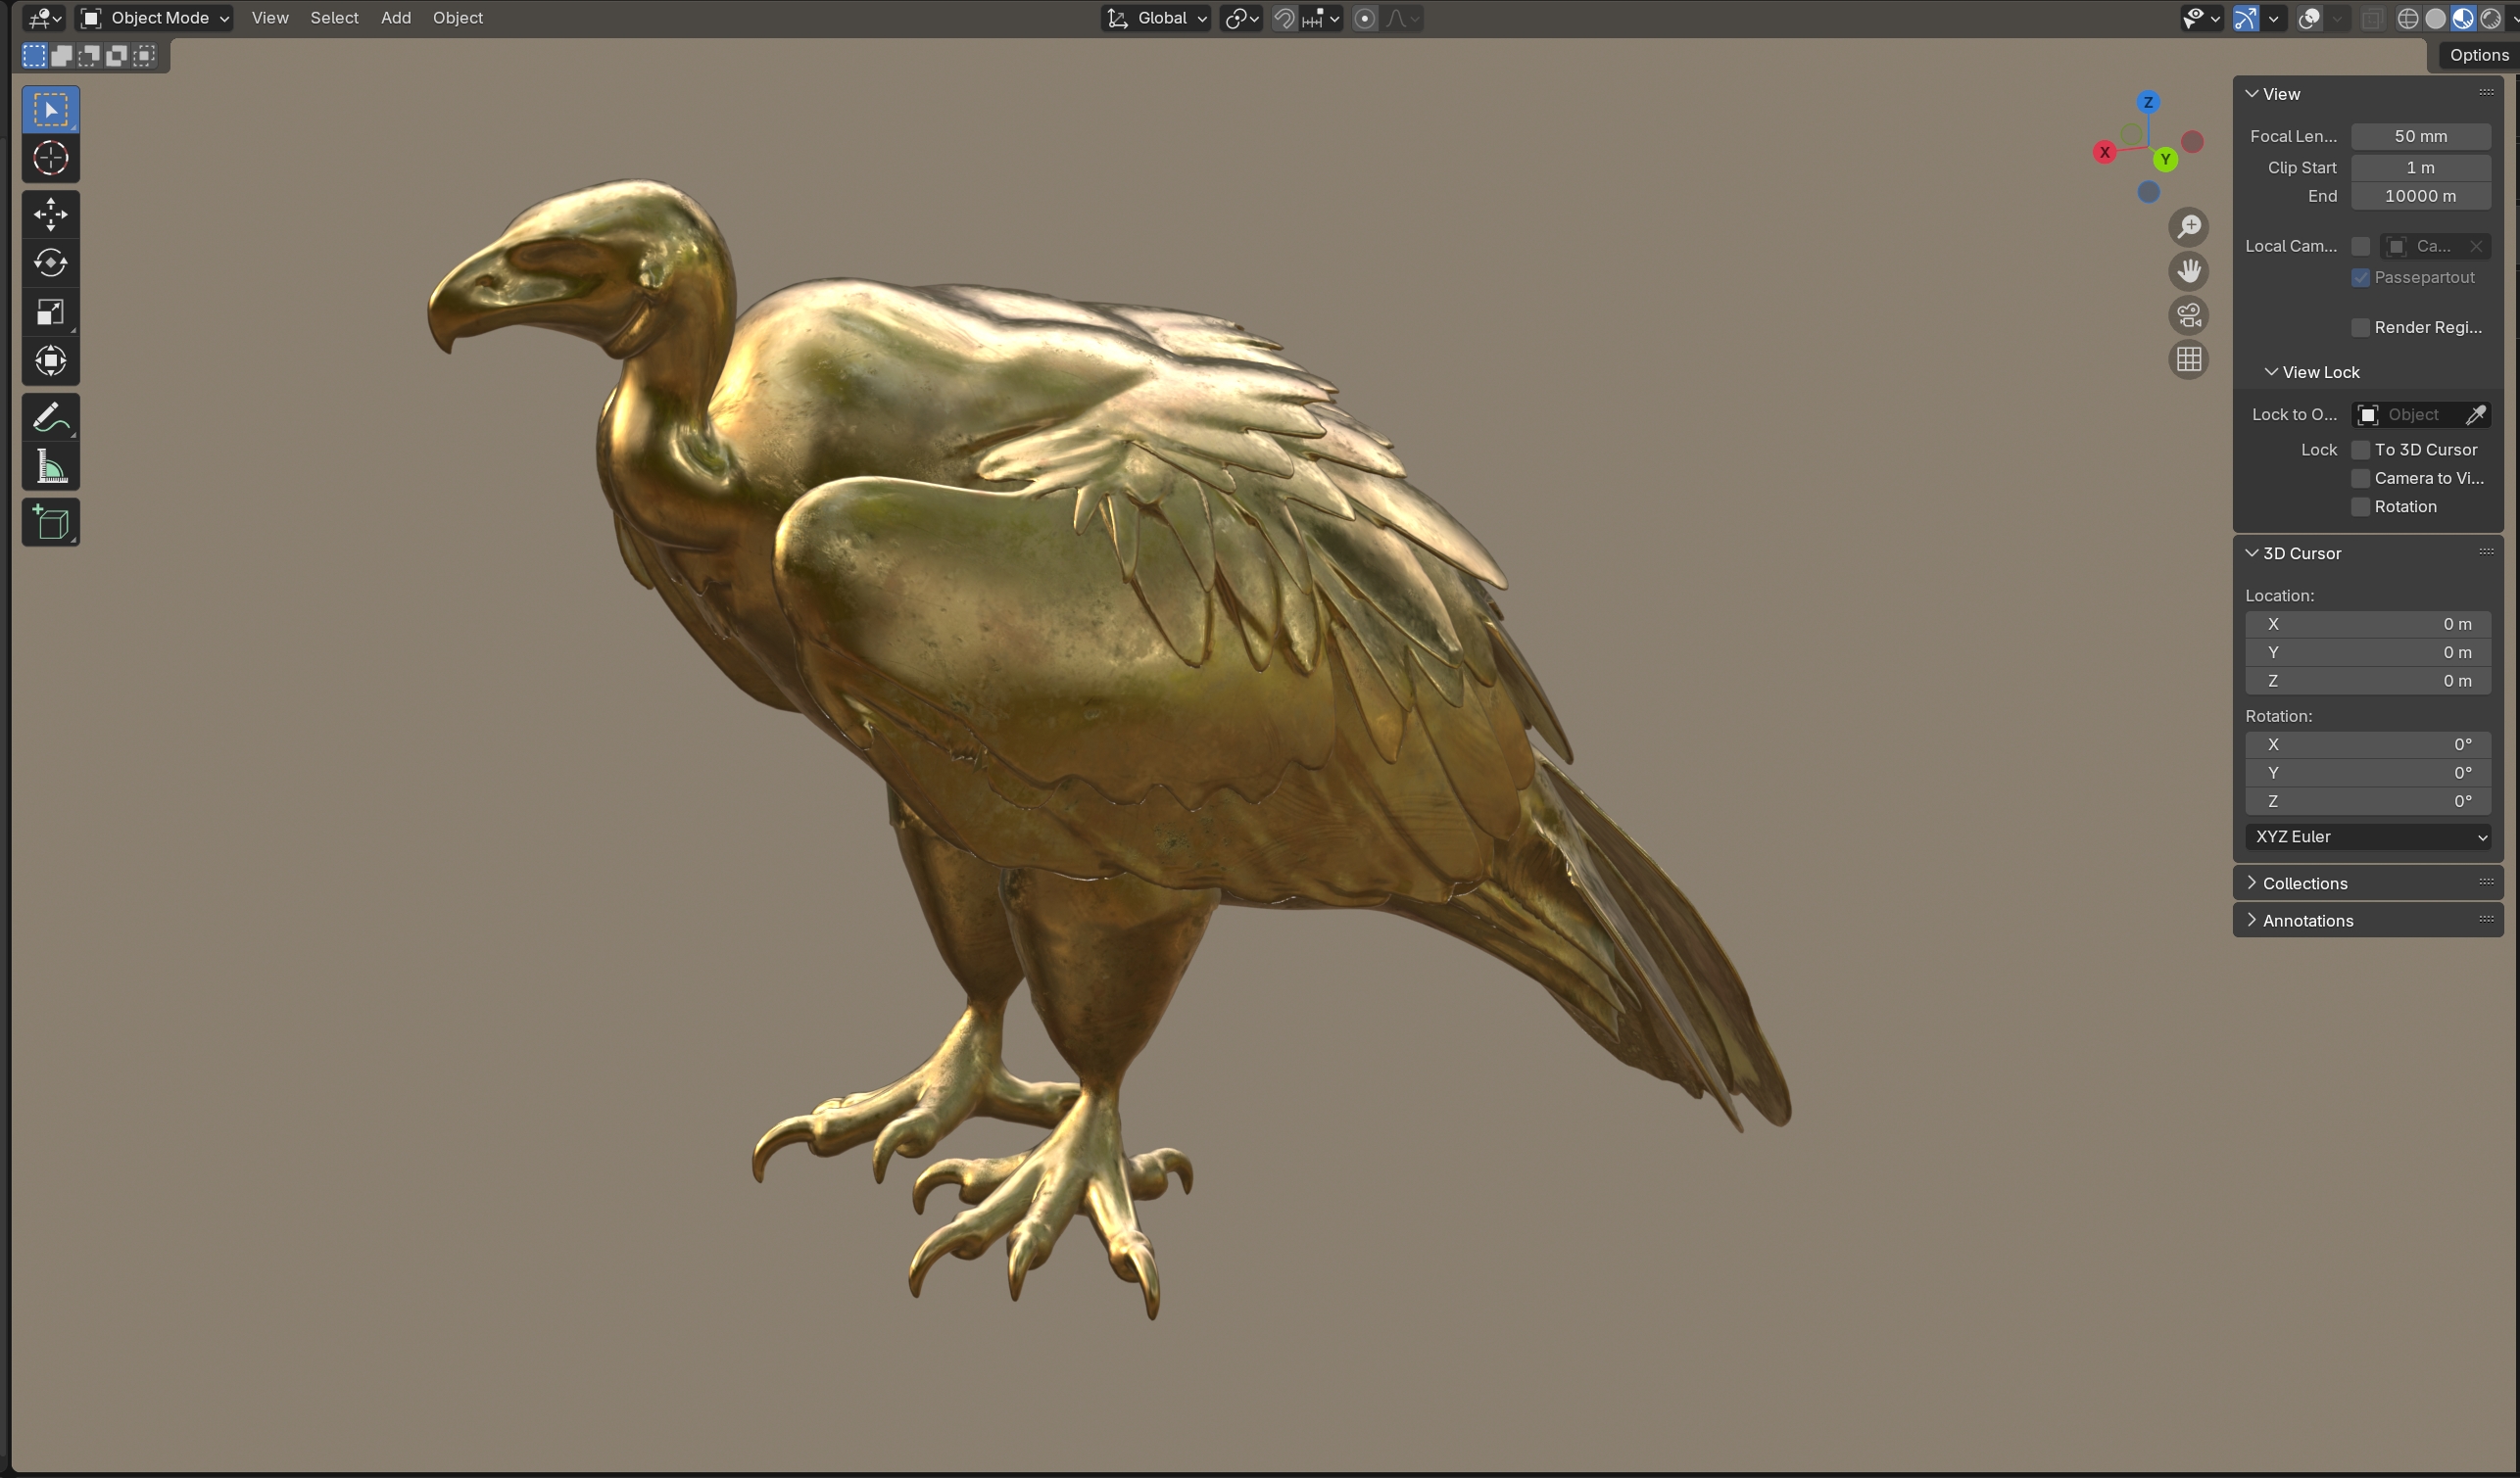2520x1478 pixels.
Task: Open the Object Mode dropdown
Action: pos(155,18)
